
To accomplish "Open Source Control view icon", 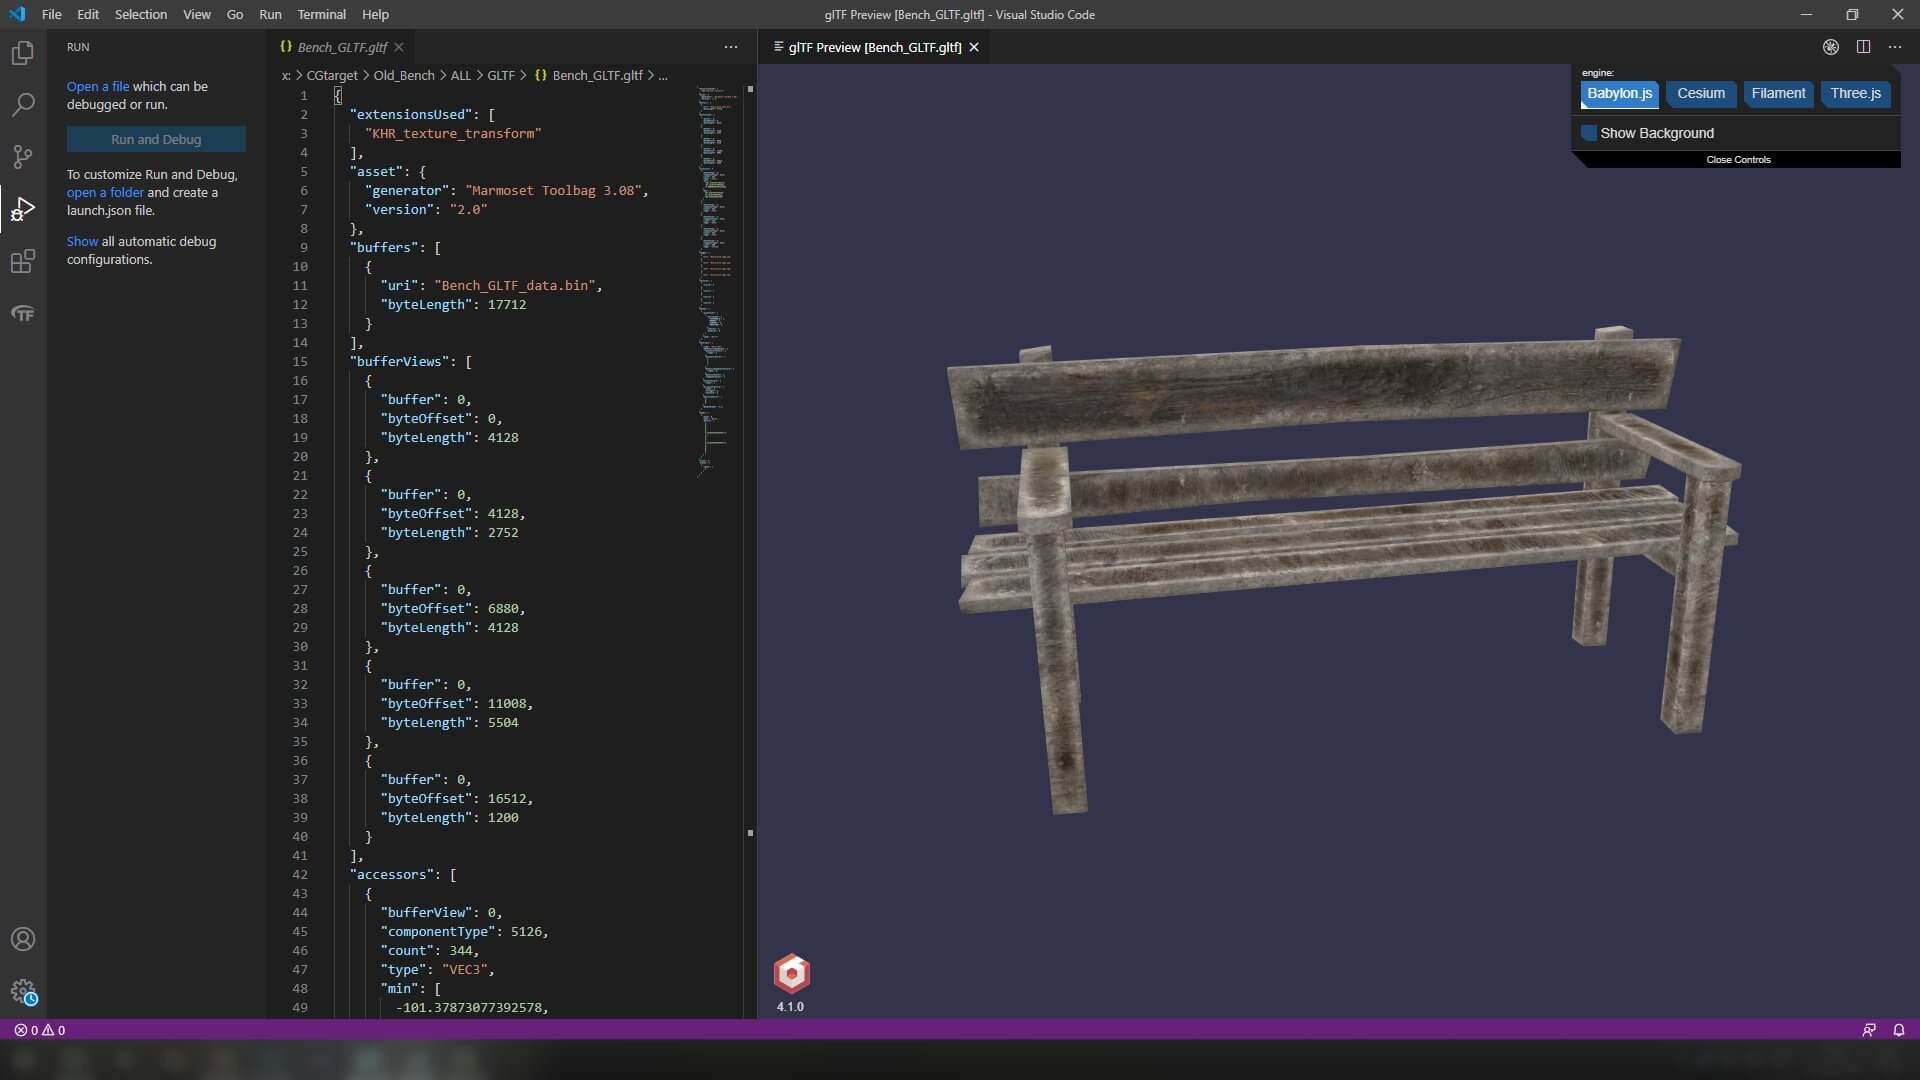I will pyautogui.click(x=22, y=156).
